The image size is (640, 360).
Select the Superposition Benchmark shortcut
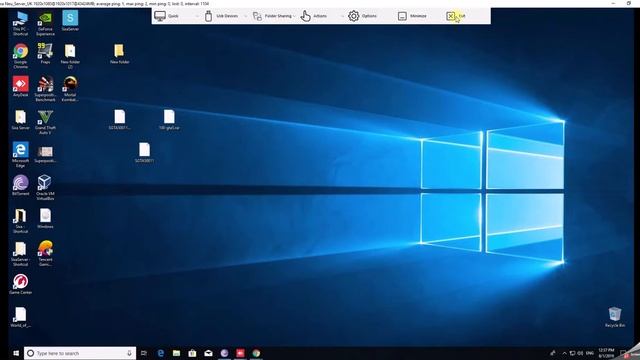pyautogui.click(x=45, y=89)
